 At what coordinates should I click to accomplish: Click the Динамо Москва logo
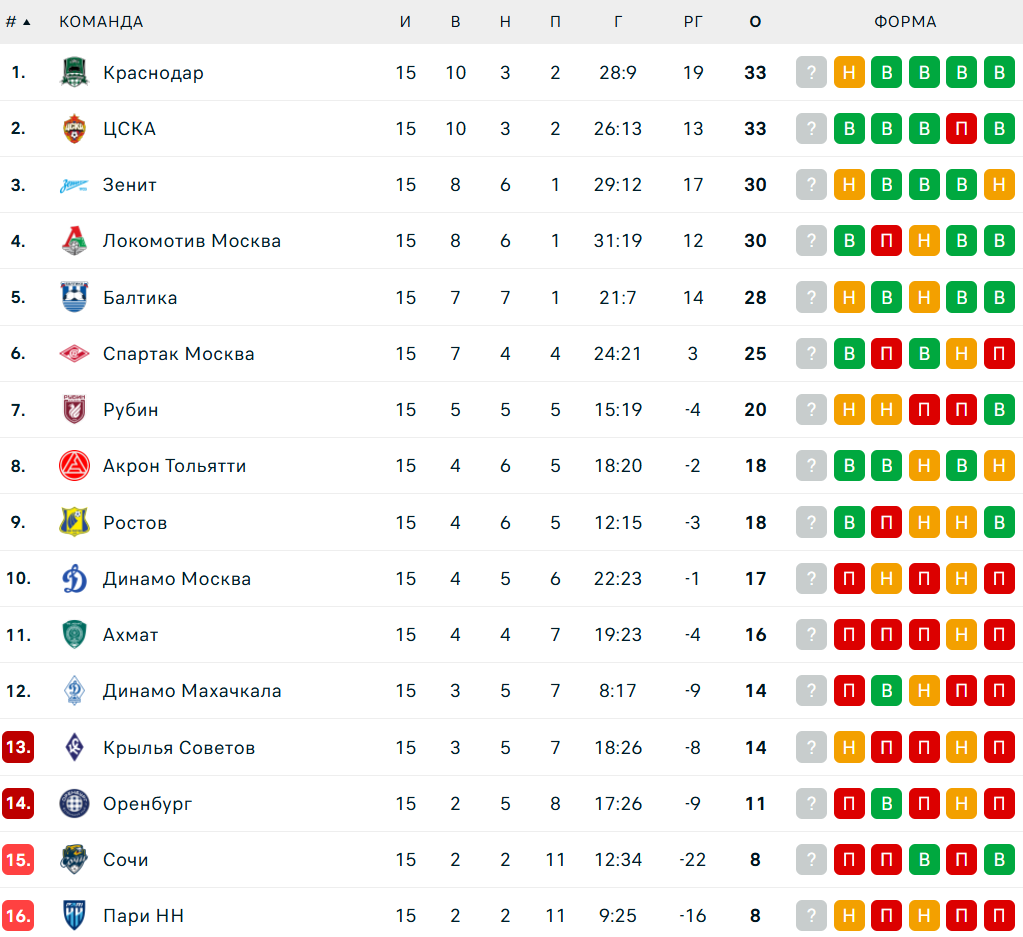click(x=74, y=579)
